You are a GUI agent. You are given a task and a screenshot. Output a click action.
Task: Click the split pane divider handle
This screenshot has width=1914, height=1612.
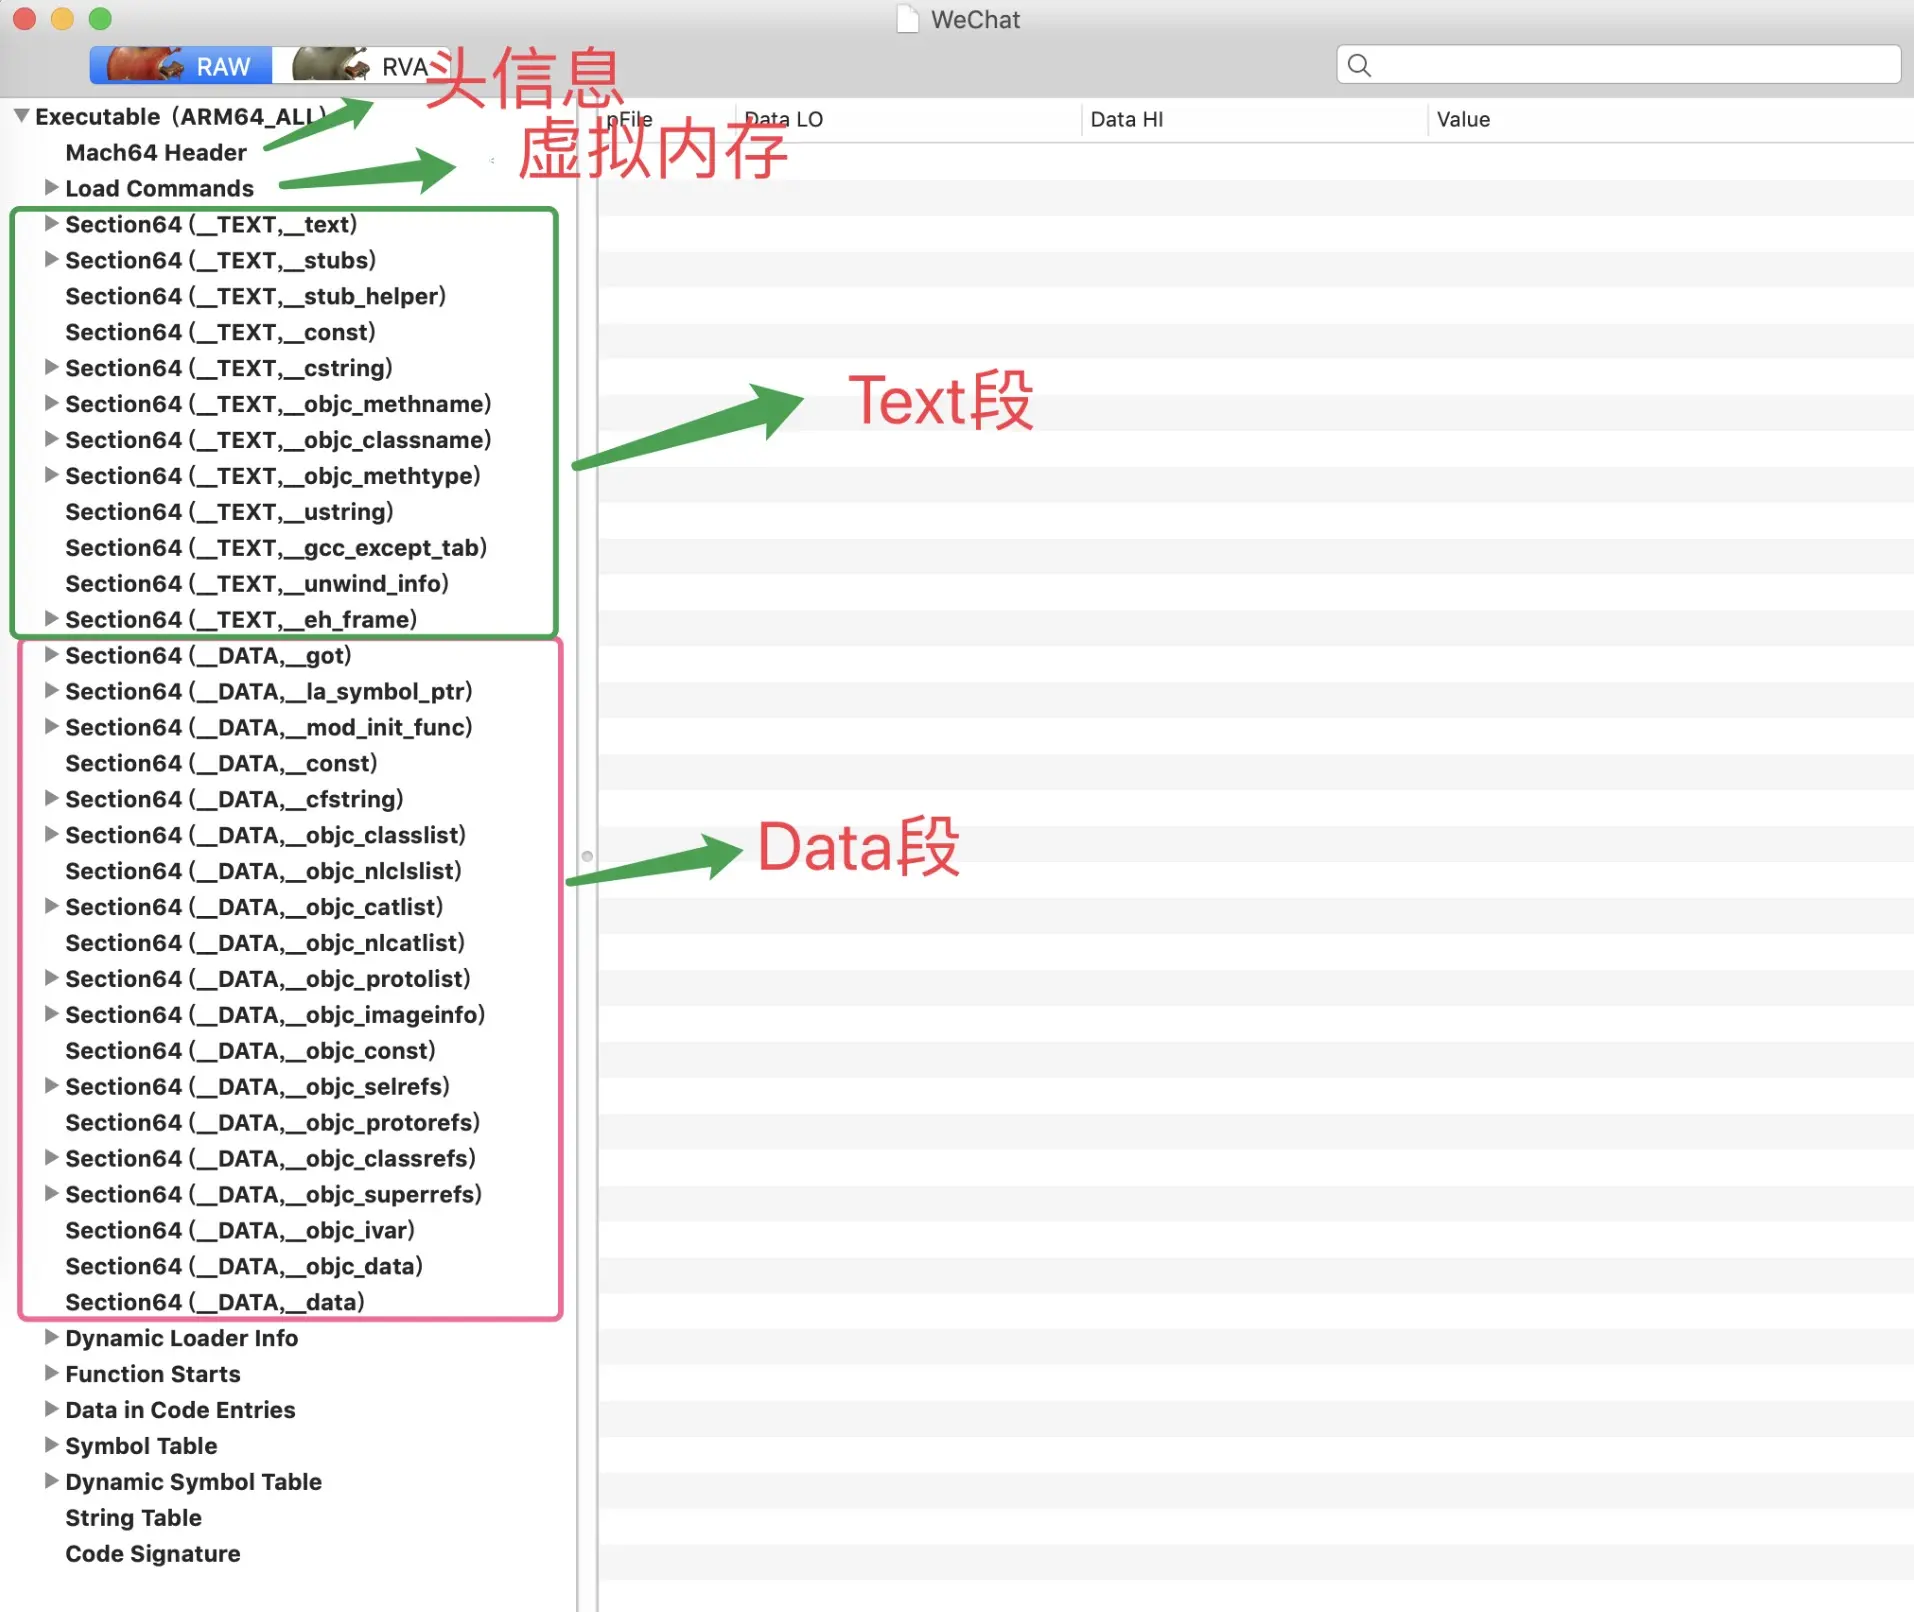587,856
